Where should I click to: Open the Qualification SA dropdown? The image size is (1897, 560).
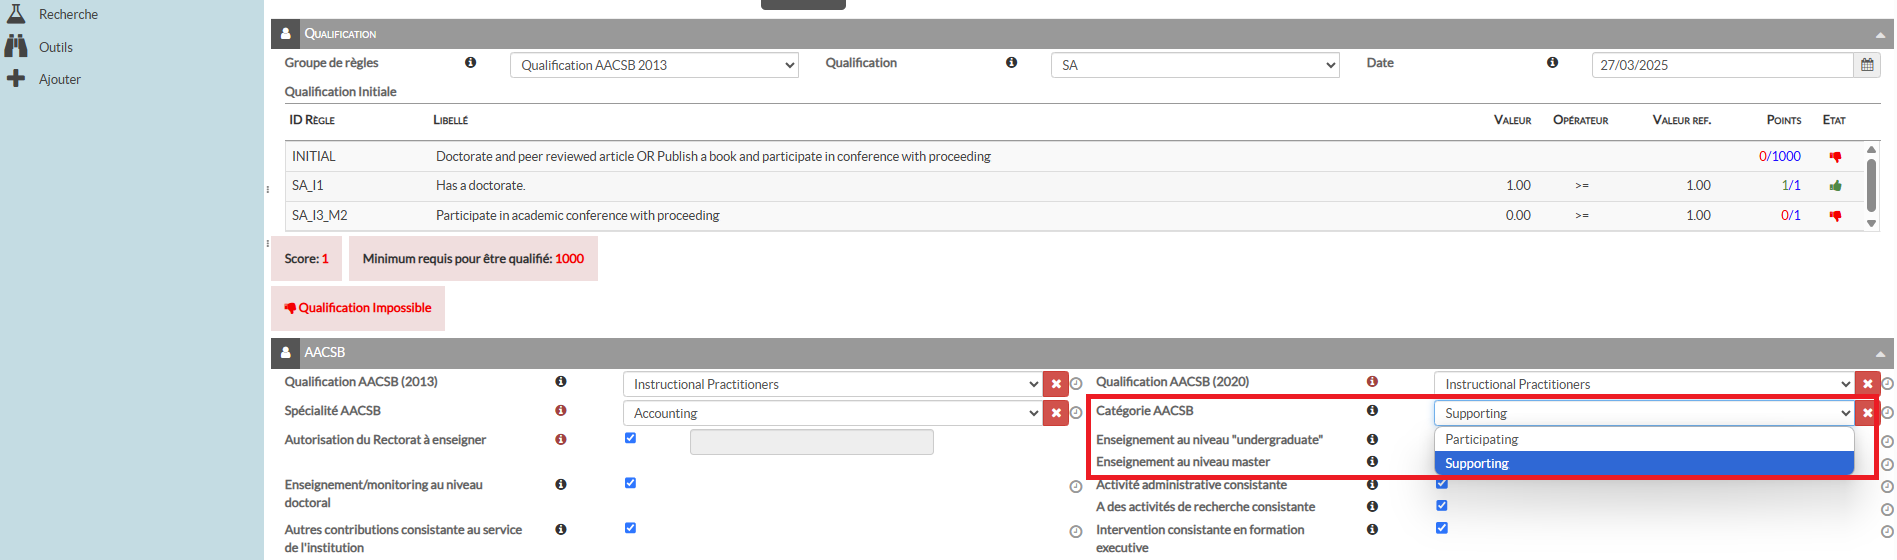(x=1194, y=65)
